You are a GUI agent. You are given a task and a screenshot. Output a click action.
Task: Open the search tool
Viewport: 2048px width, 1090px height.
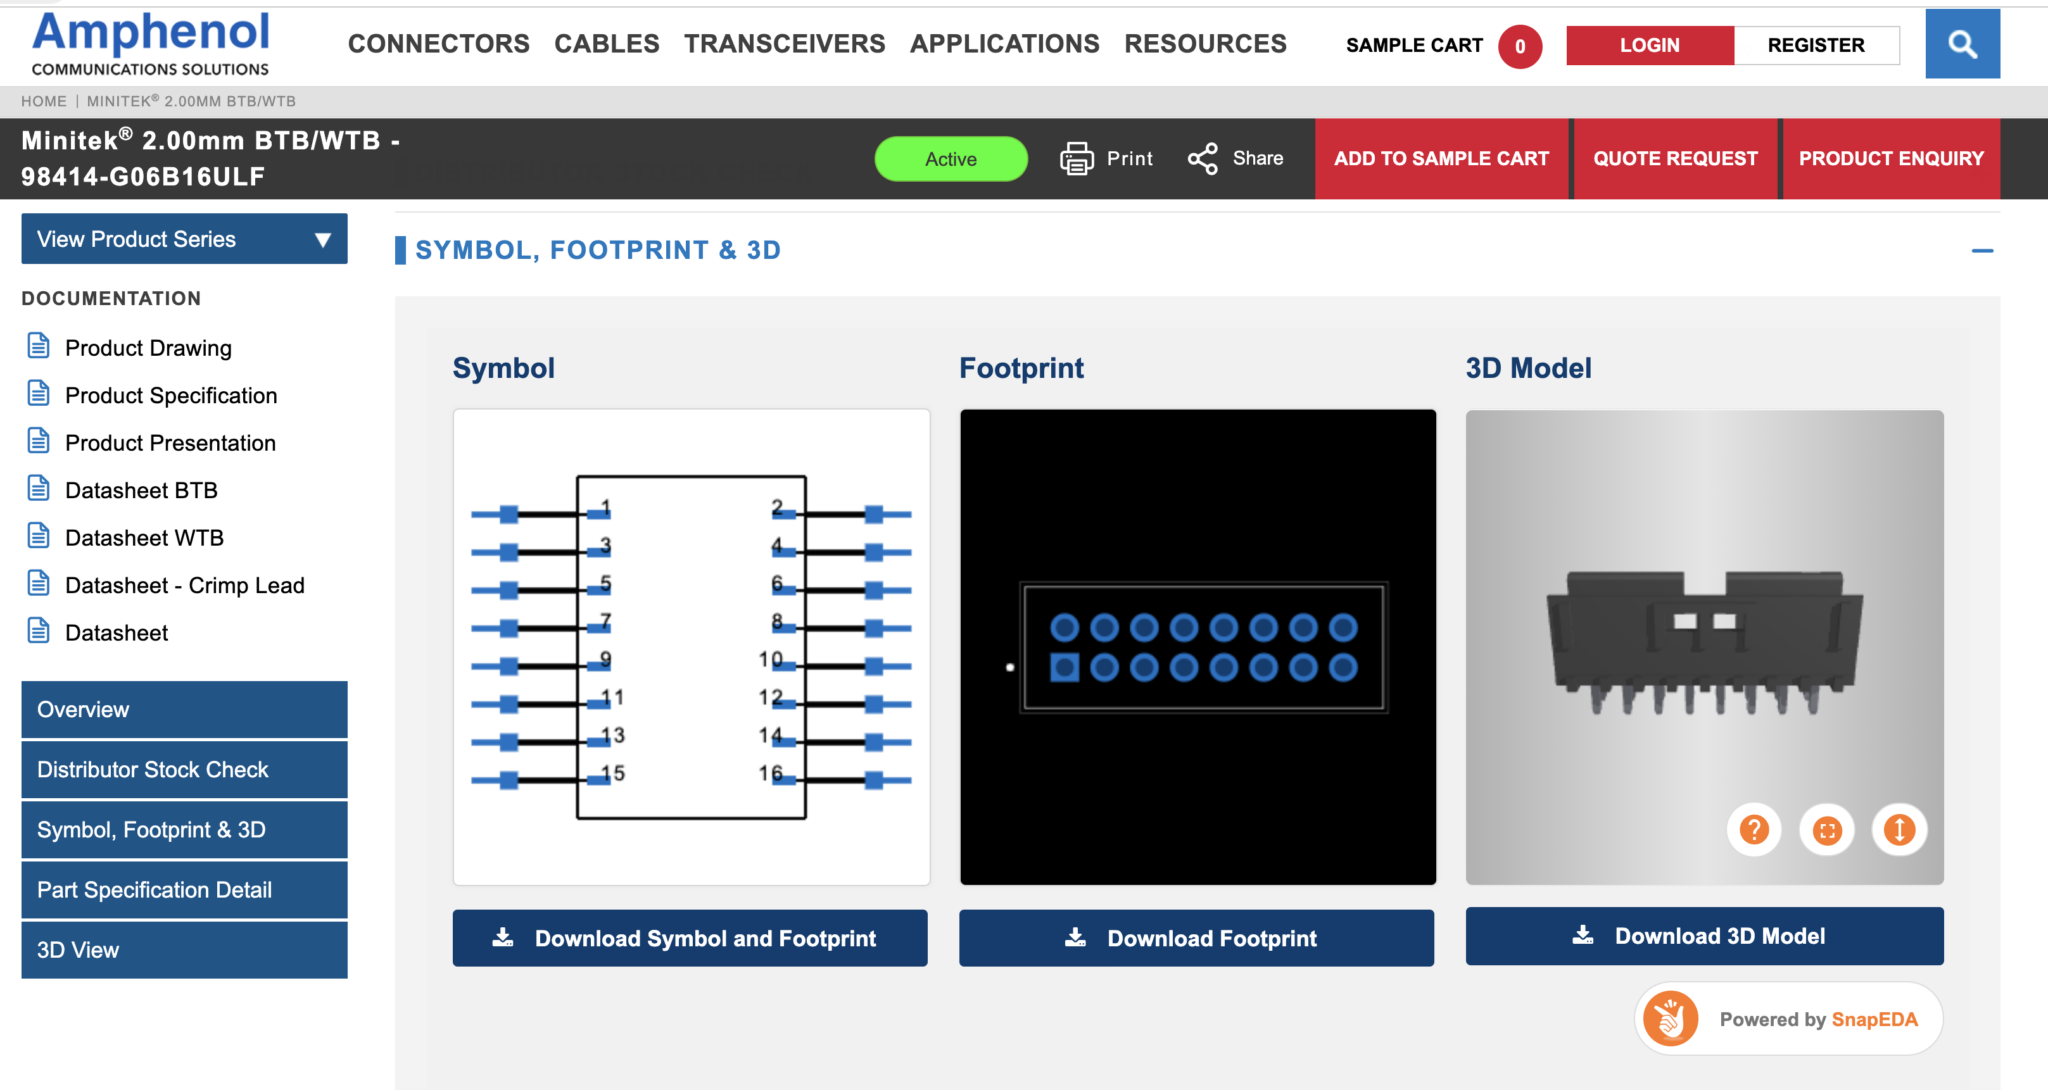(x=1962, y=44)
